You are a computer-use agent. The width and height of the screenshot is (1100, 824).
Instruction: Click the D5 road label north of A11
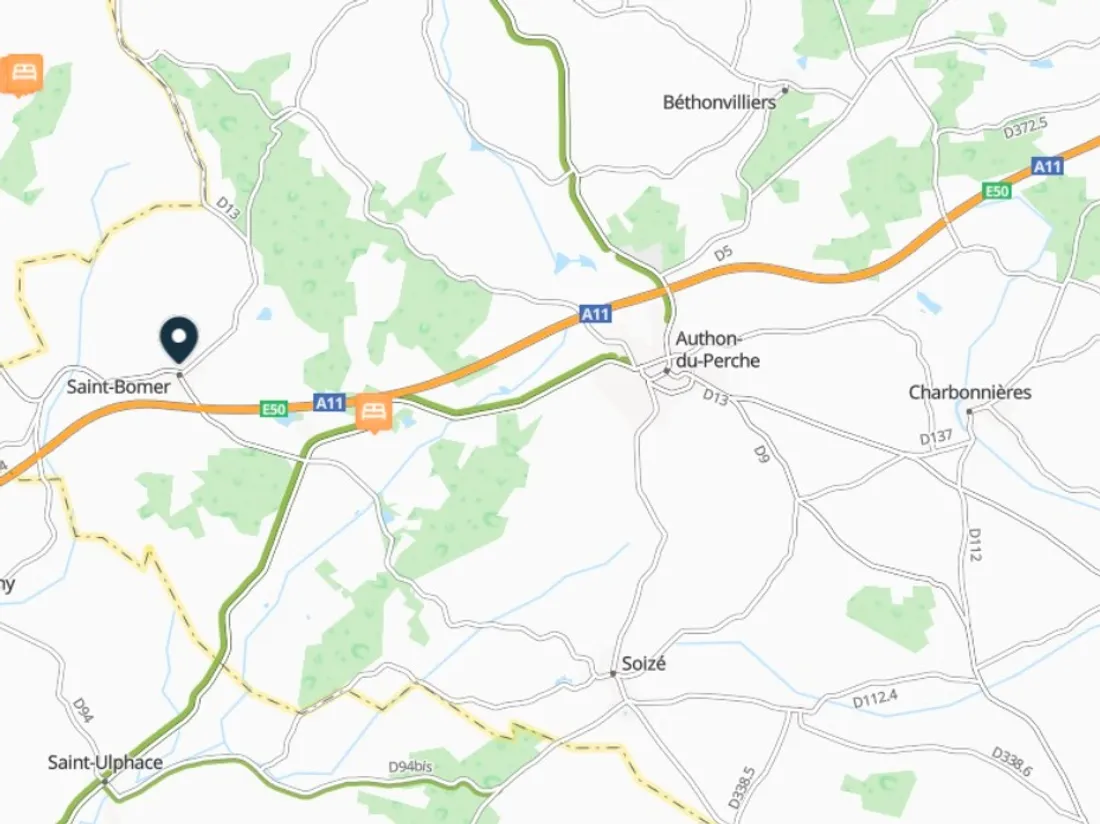coord(723,253)
